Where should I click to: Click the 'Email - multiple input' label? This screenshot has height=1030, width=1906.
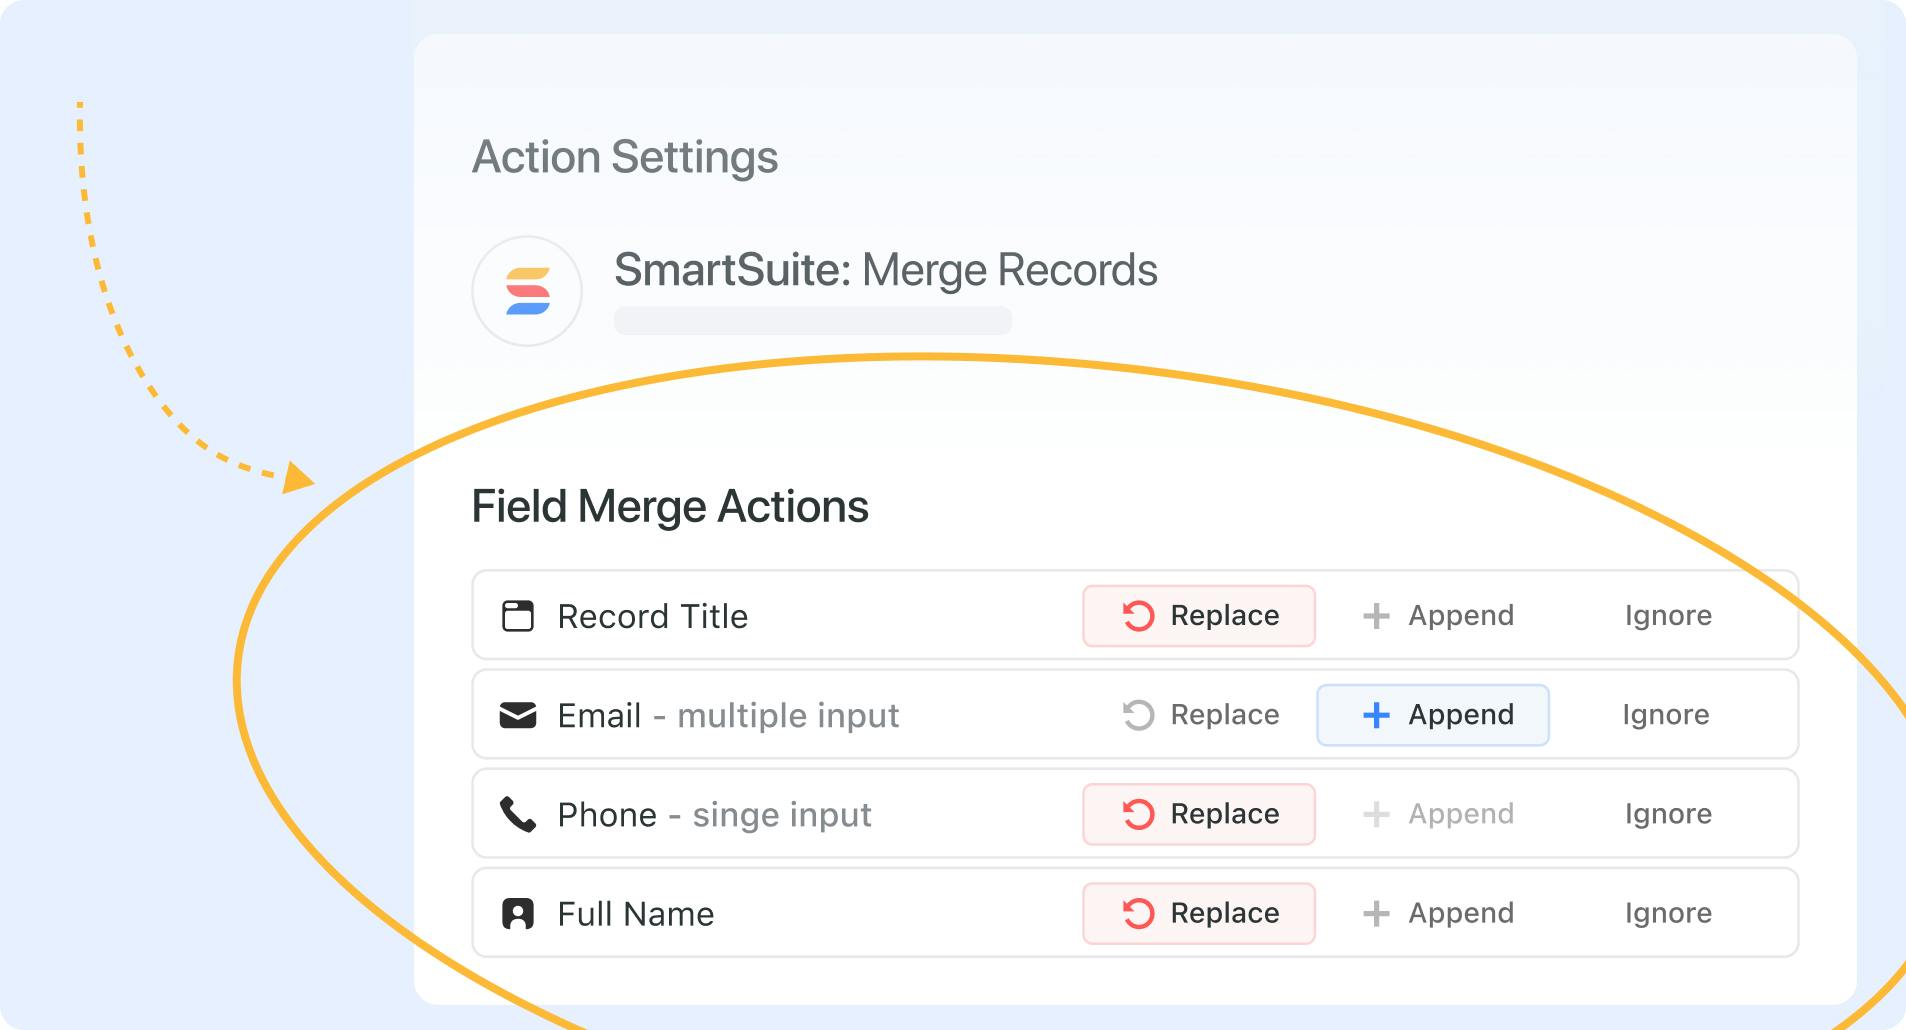pyautogui.click(x=728, y=716)
